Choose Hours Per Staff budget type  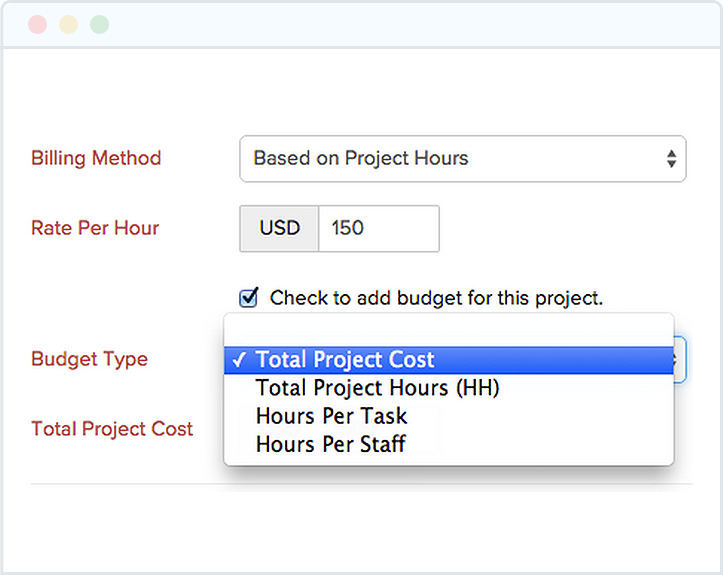(330, 444)
